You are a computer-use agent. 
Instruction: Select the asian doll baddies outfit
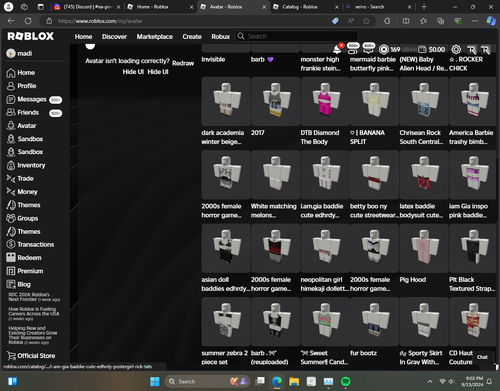[226, 248]
